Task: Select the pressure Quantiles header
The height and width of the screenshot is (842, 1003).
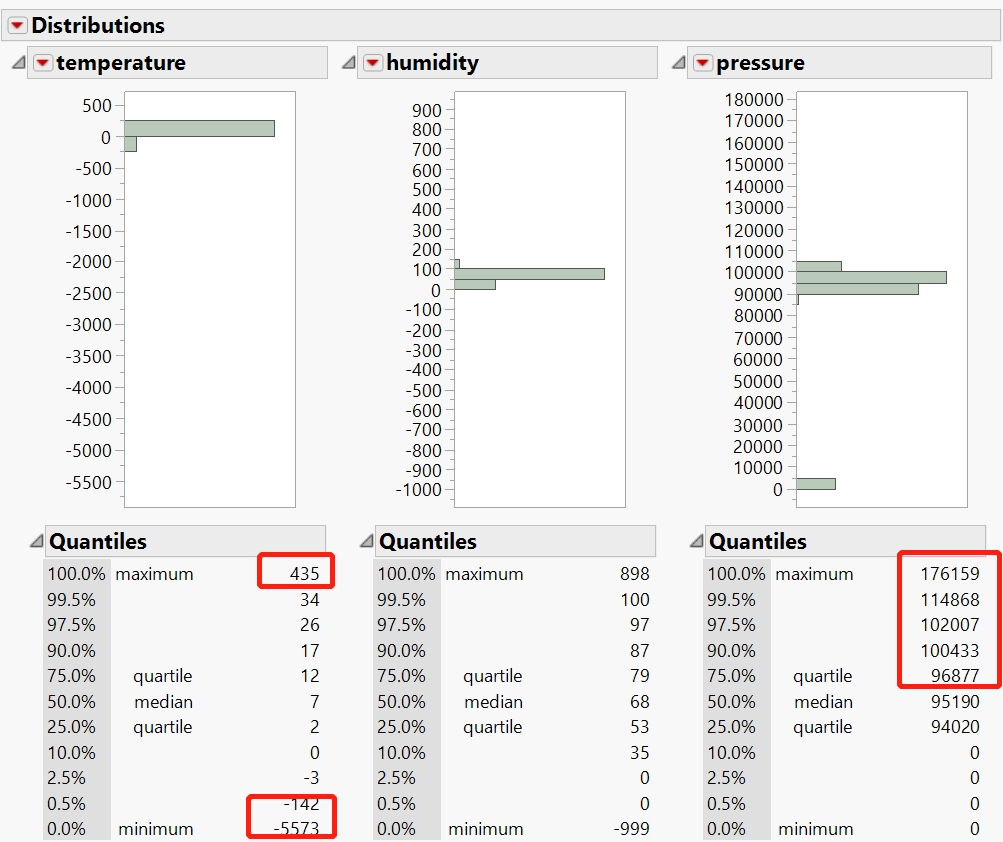Action: point(846,541)
